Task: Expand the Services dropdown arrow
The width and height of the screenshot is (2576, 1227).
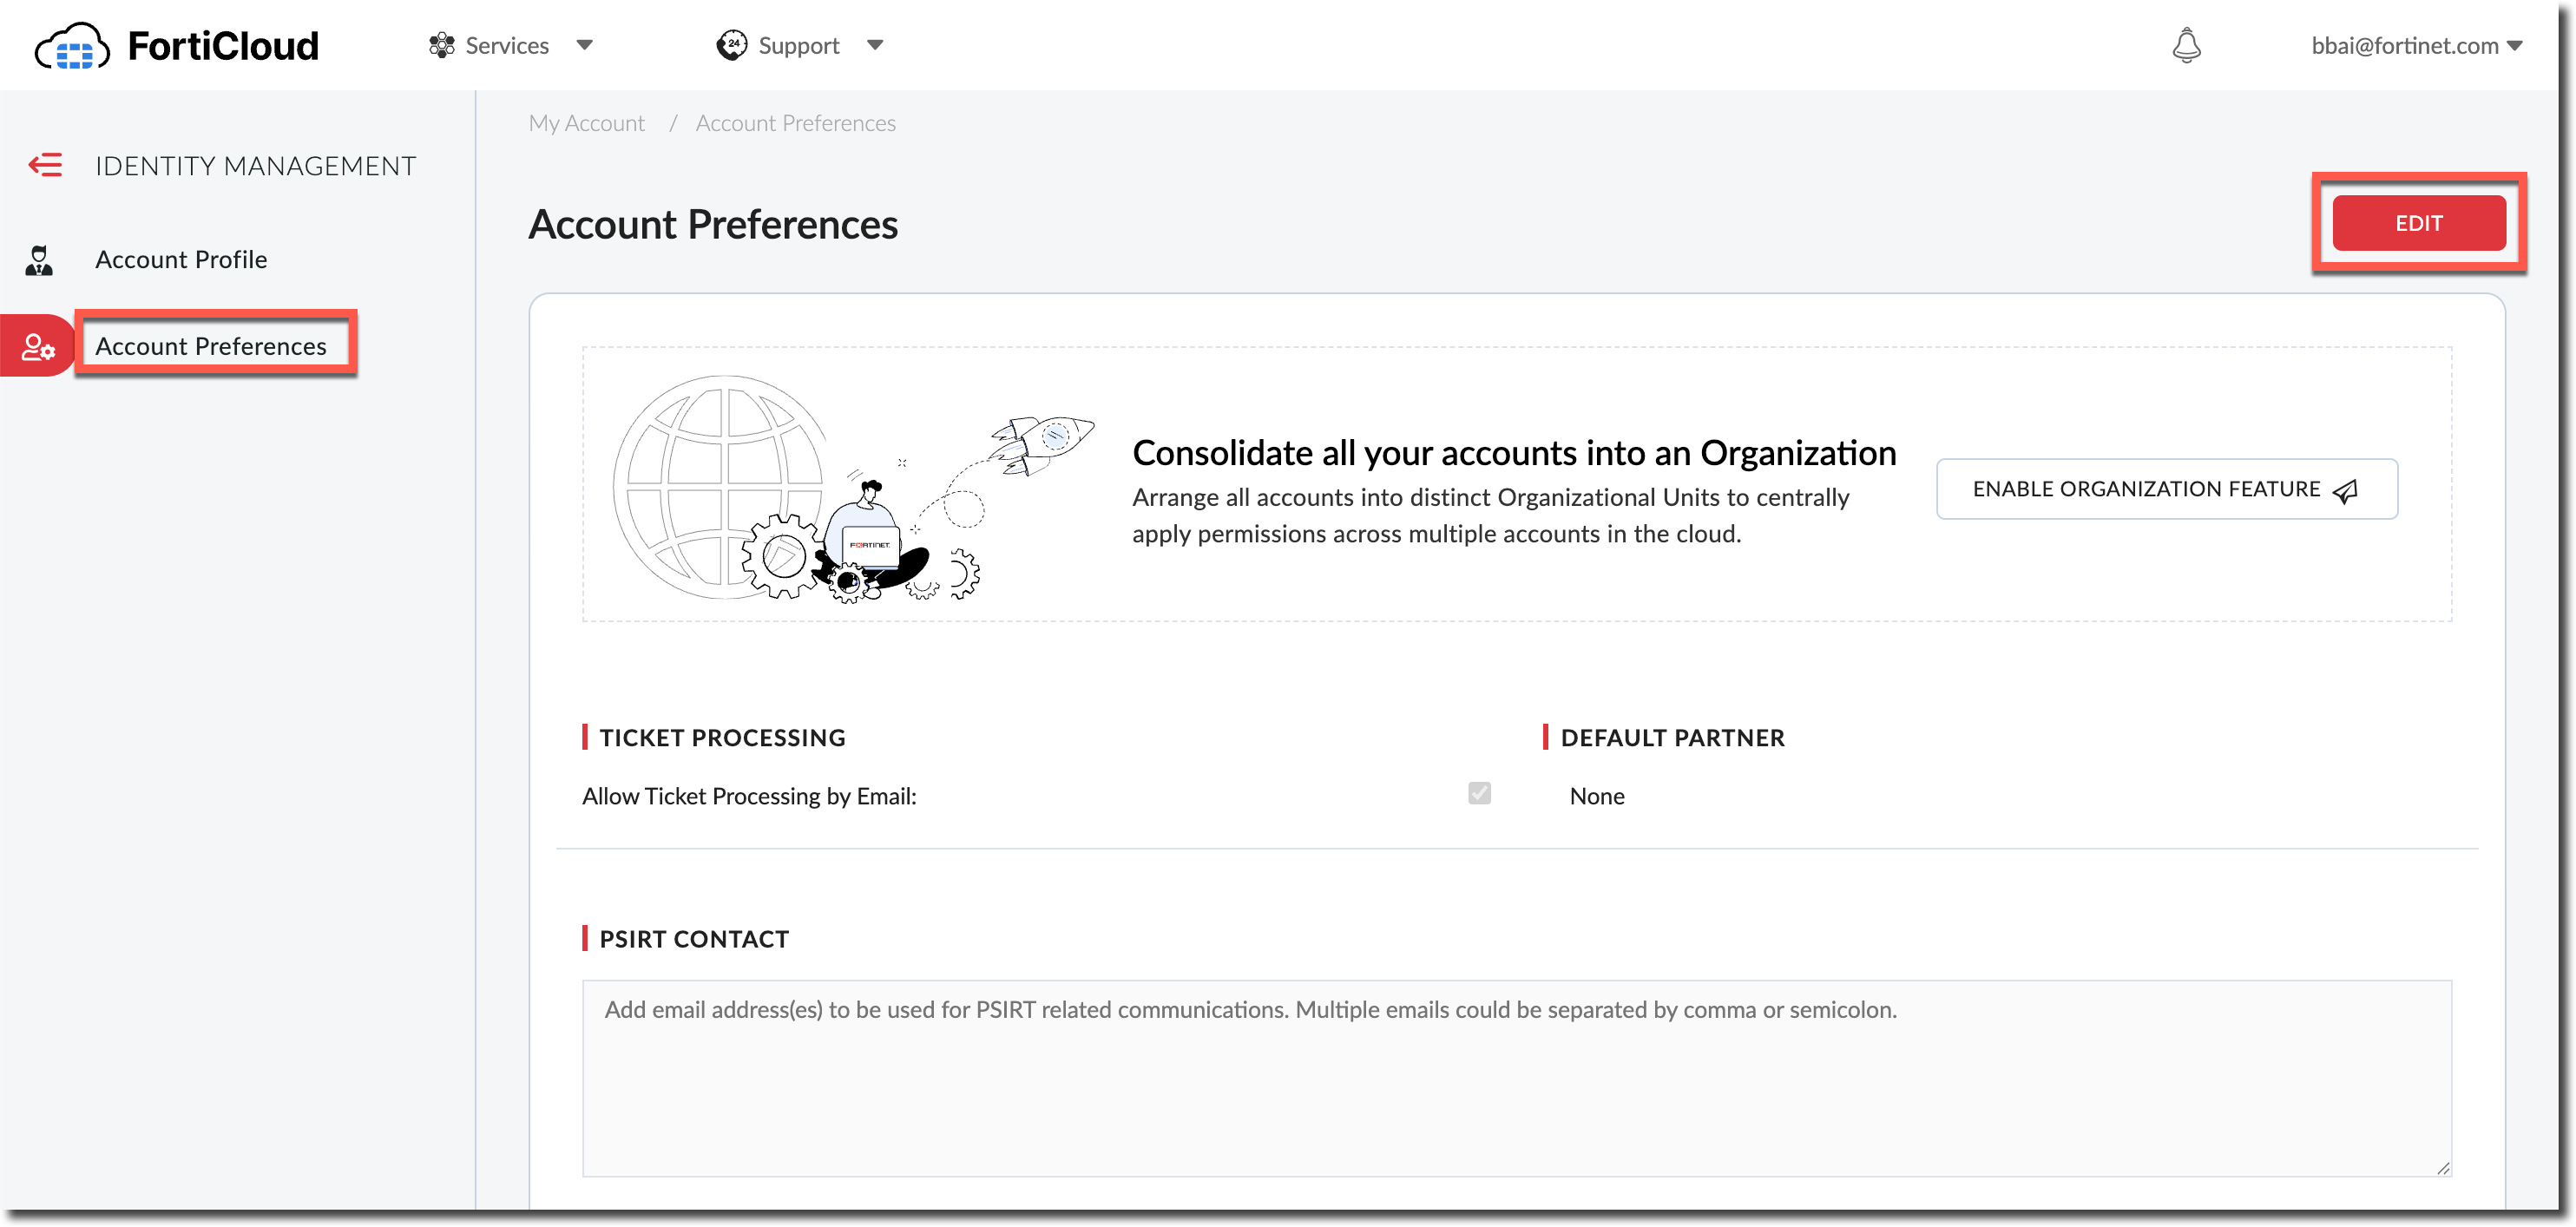Action: (585, 46)
